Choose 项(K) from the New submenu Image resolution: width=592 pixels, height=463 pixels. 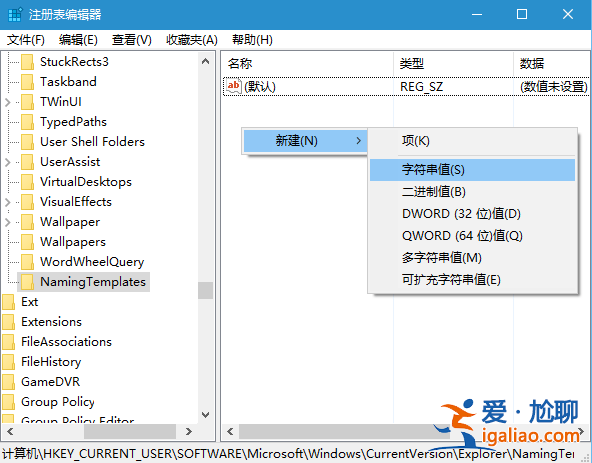[x=472, y=141]
